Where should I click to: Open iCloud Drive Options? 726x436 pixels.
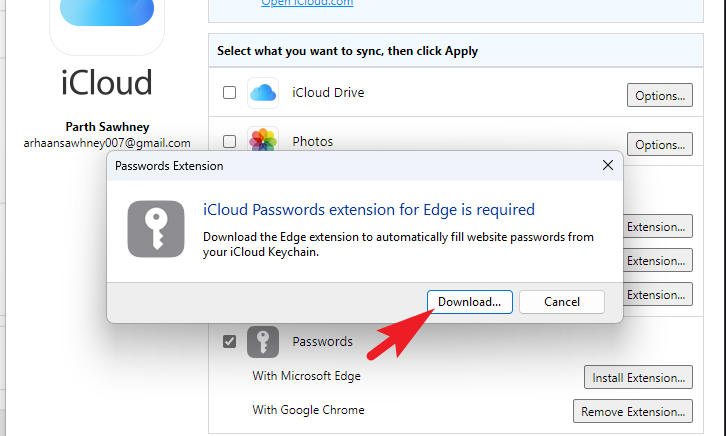point(659,96)
